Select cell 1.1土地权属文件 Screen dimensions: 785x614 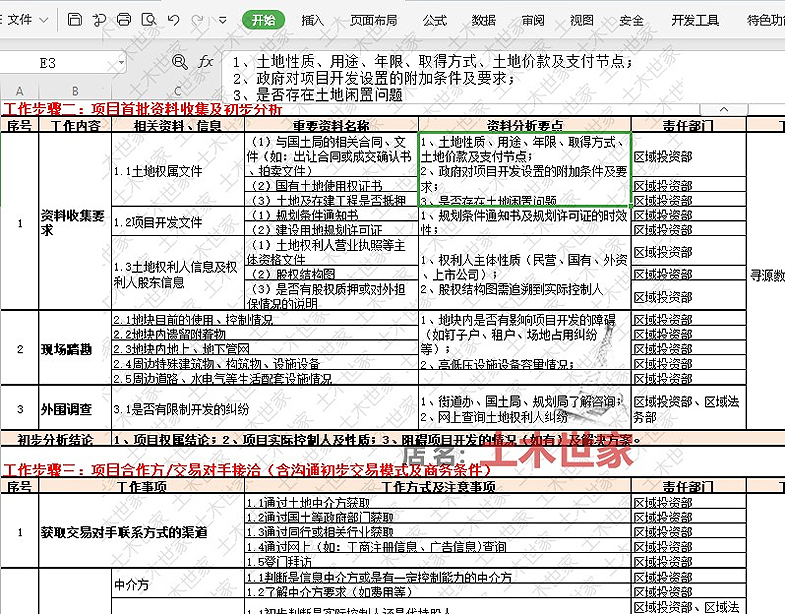178,170
